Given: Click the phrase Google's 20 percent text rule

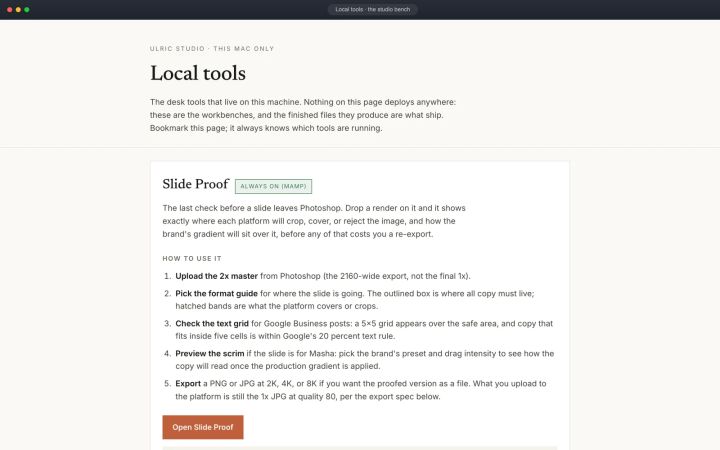Looking at the screenshot, I should pos(338,336).
